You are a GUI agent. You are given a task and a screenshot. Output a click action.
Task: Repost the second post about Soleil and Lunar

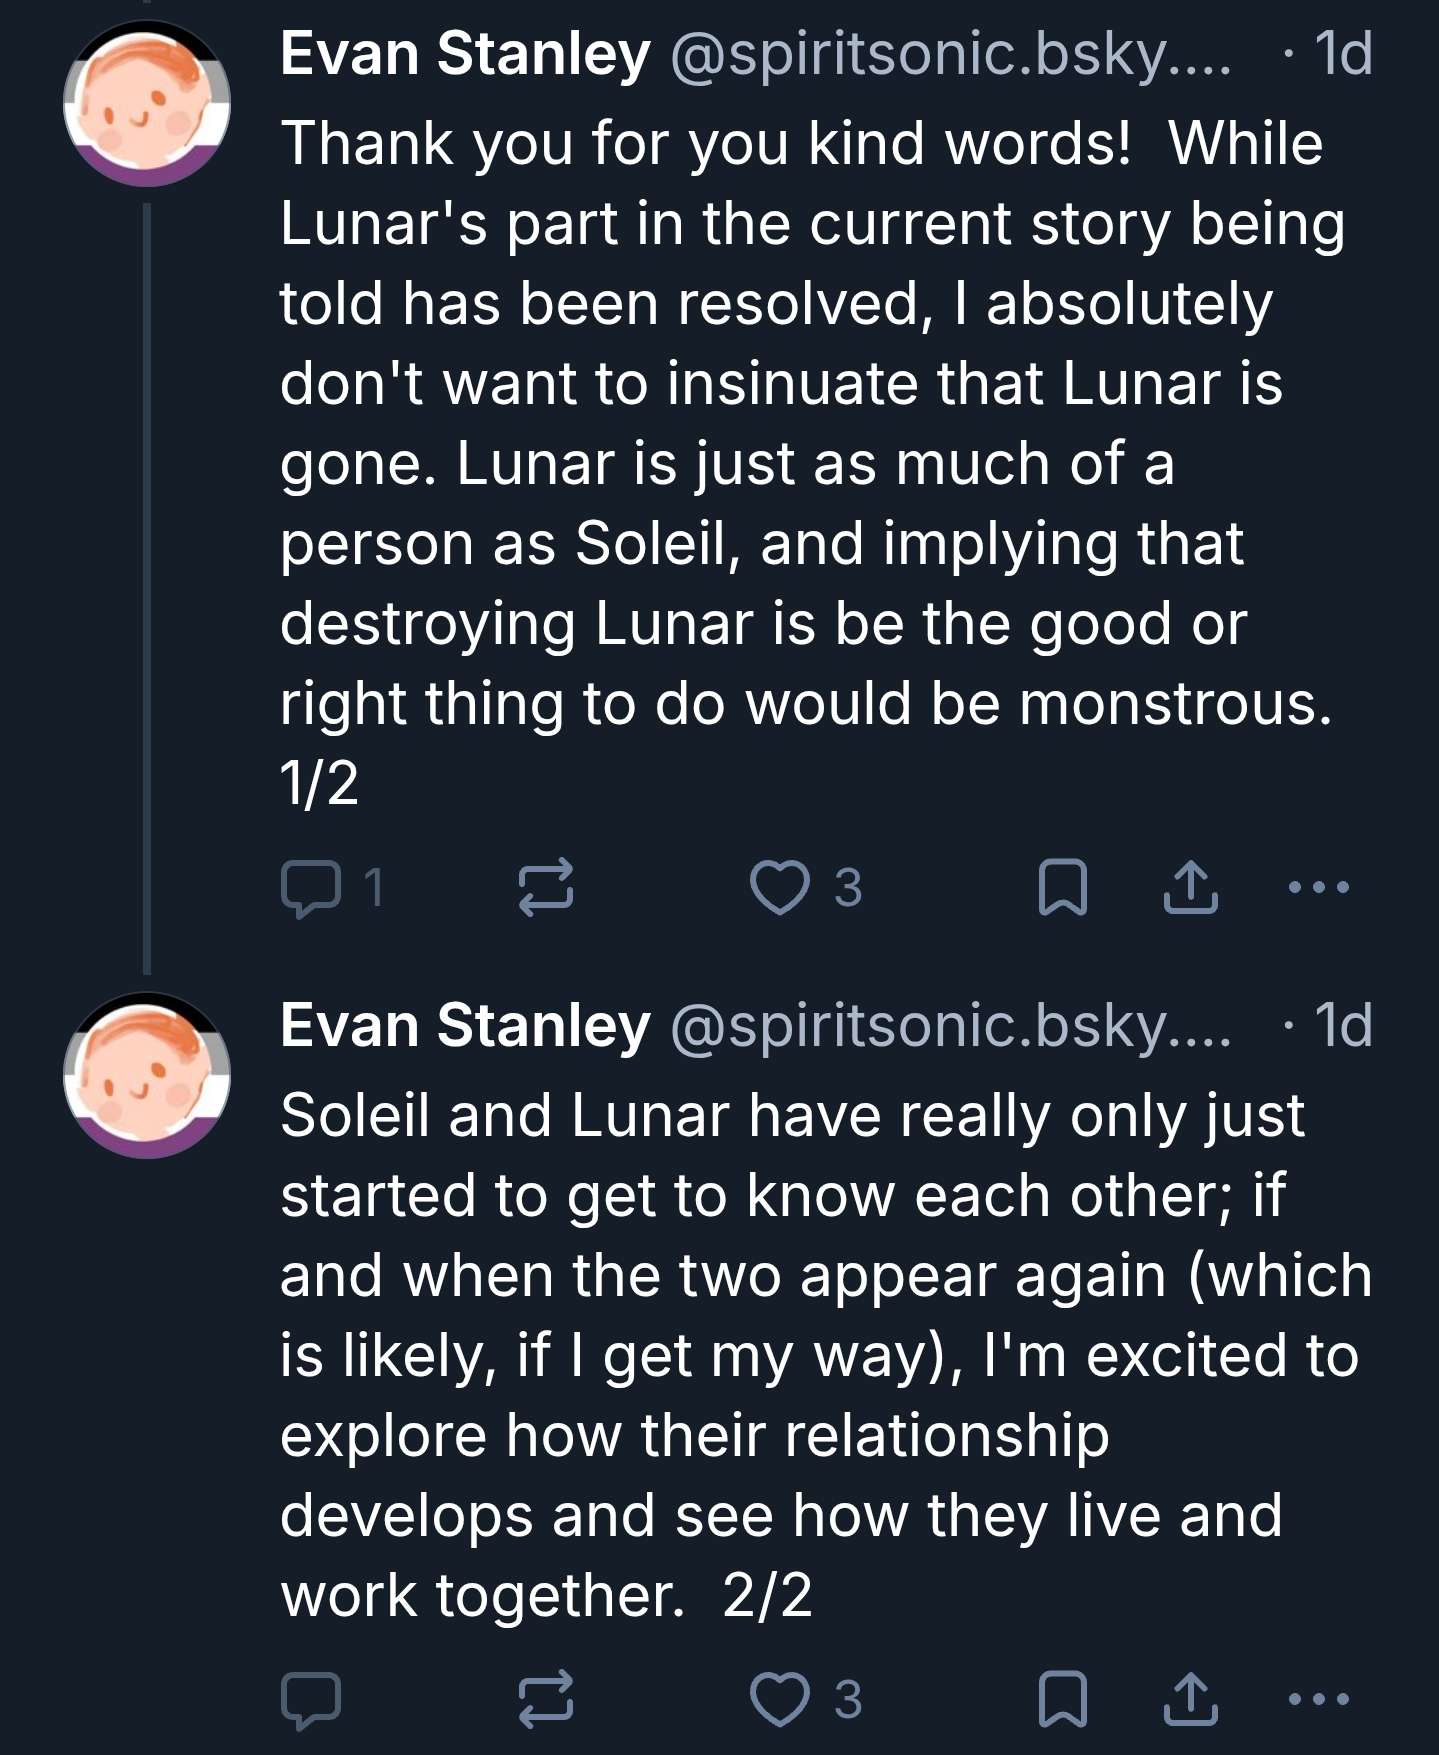coord(545,1699)
